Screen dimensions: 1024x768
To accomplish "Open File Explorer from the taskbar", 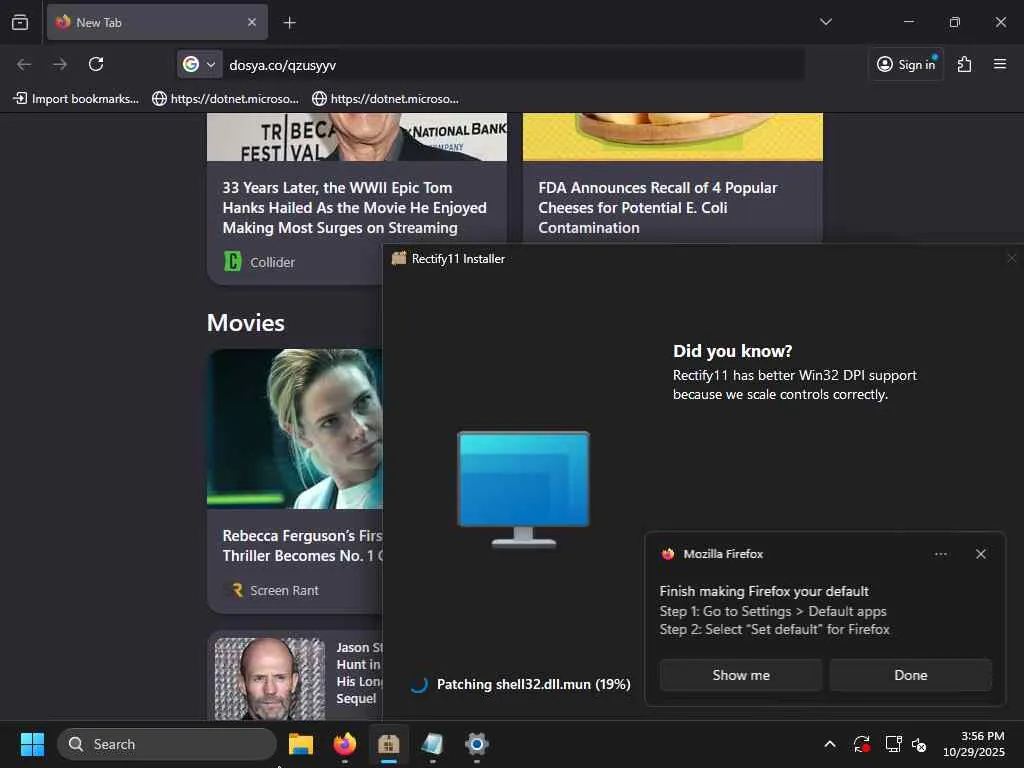I will [301, 744].
